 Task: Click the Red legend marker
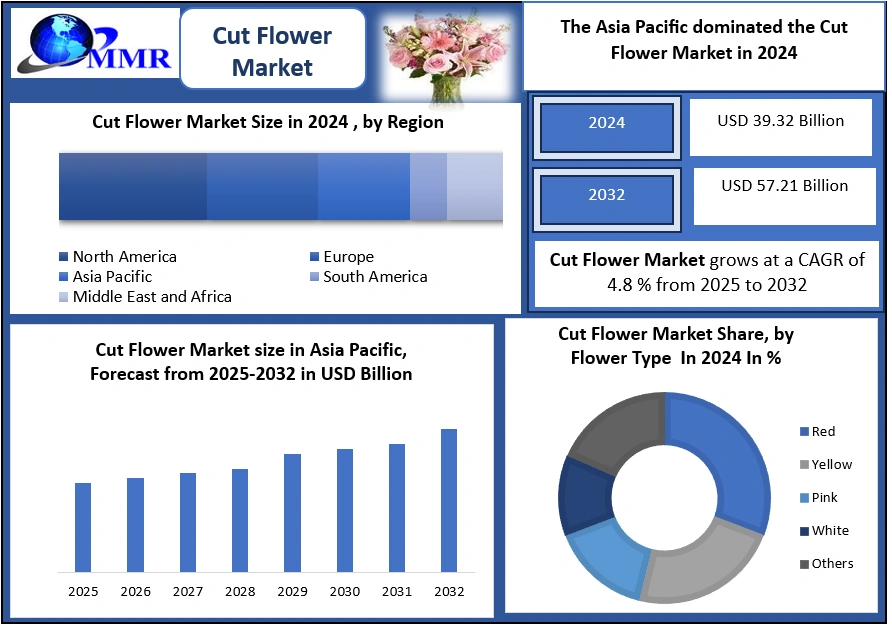pos(804,432)
